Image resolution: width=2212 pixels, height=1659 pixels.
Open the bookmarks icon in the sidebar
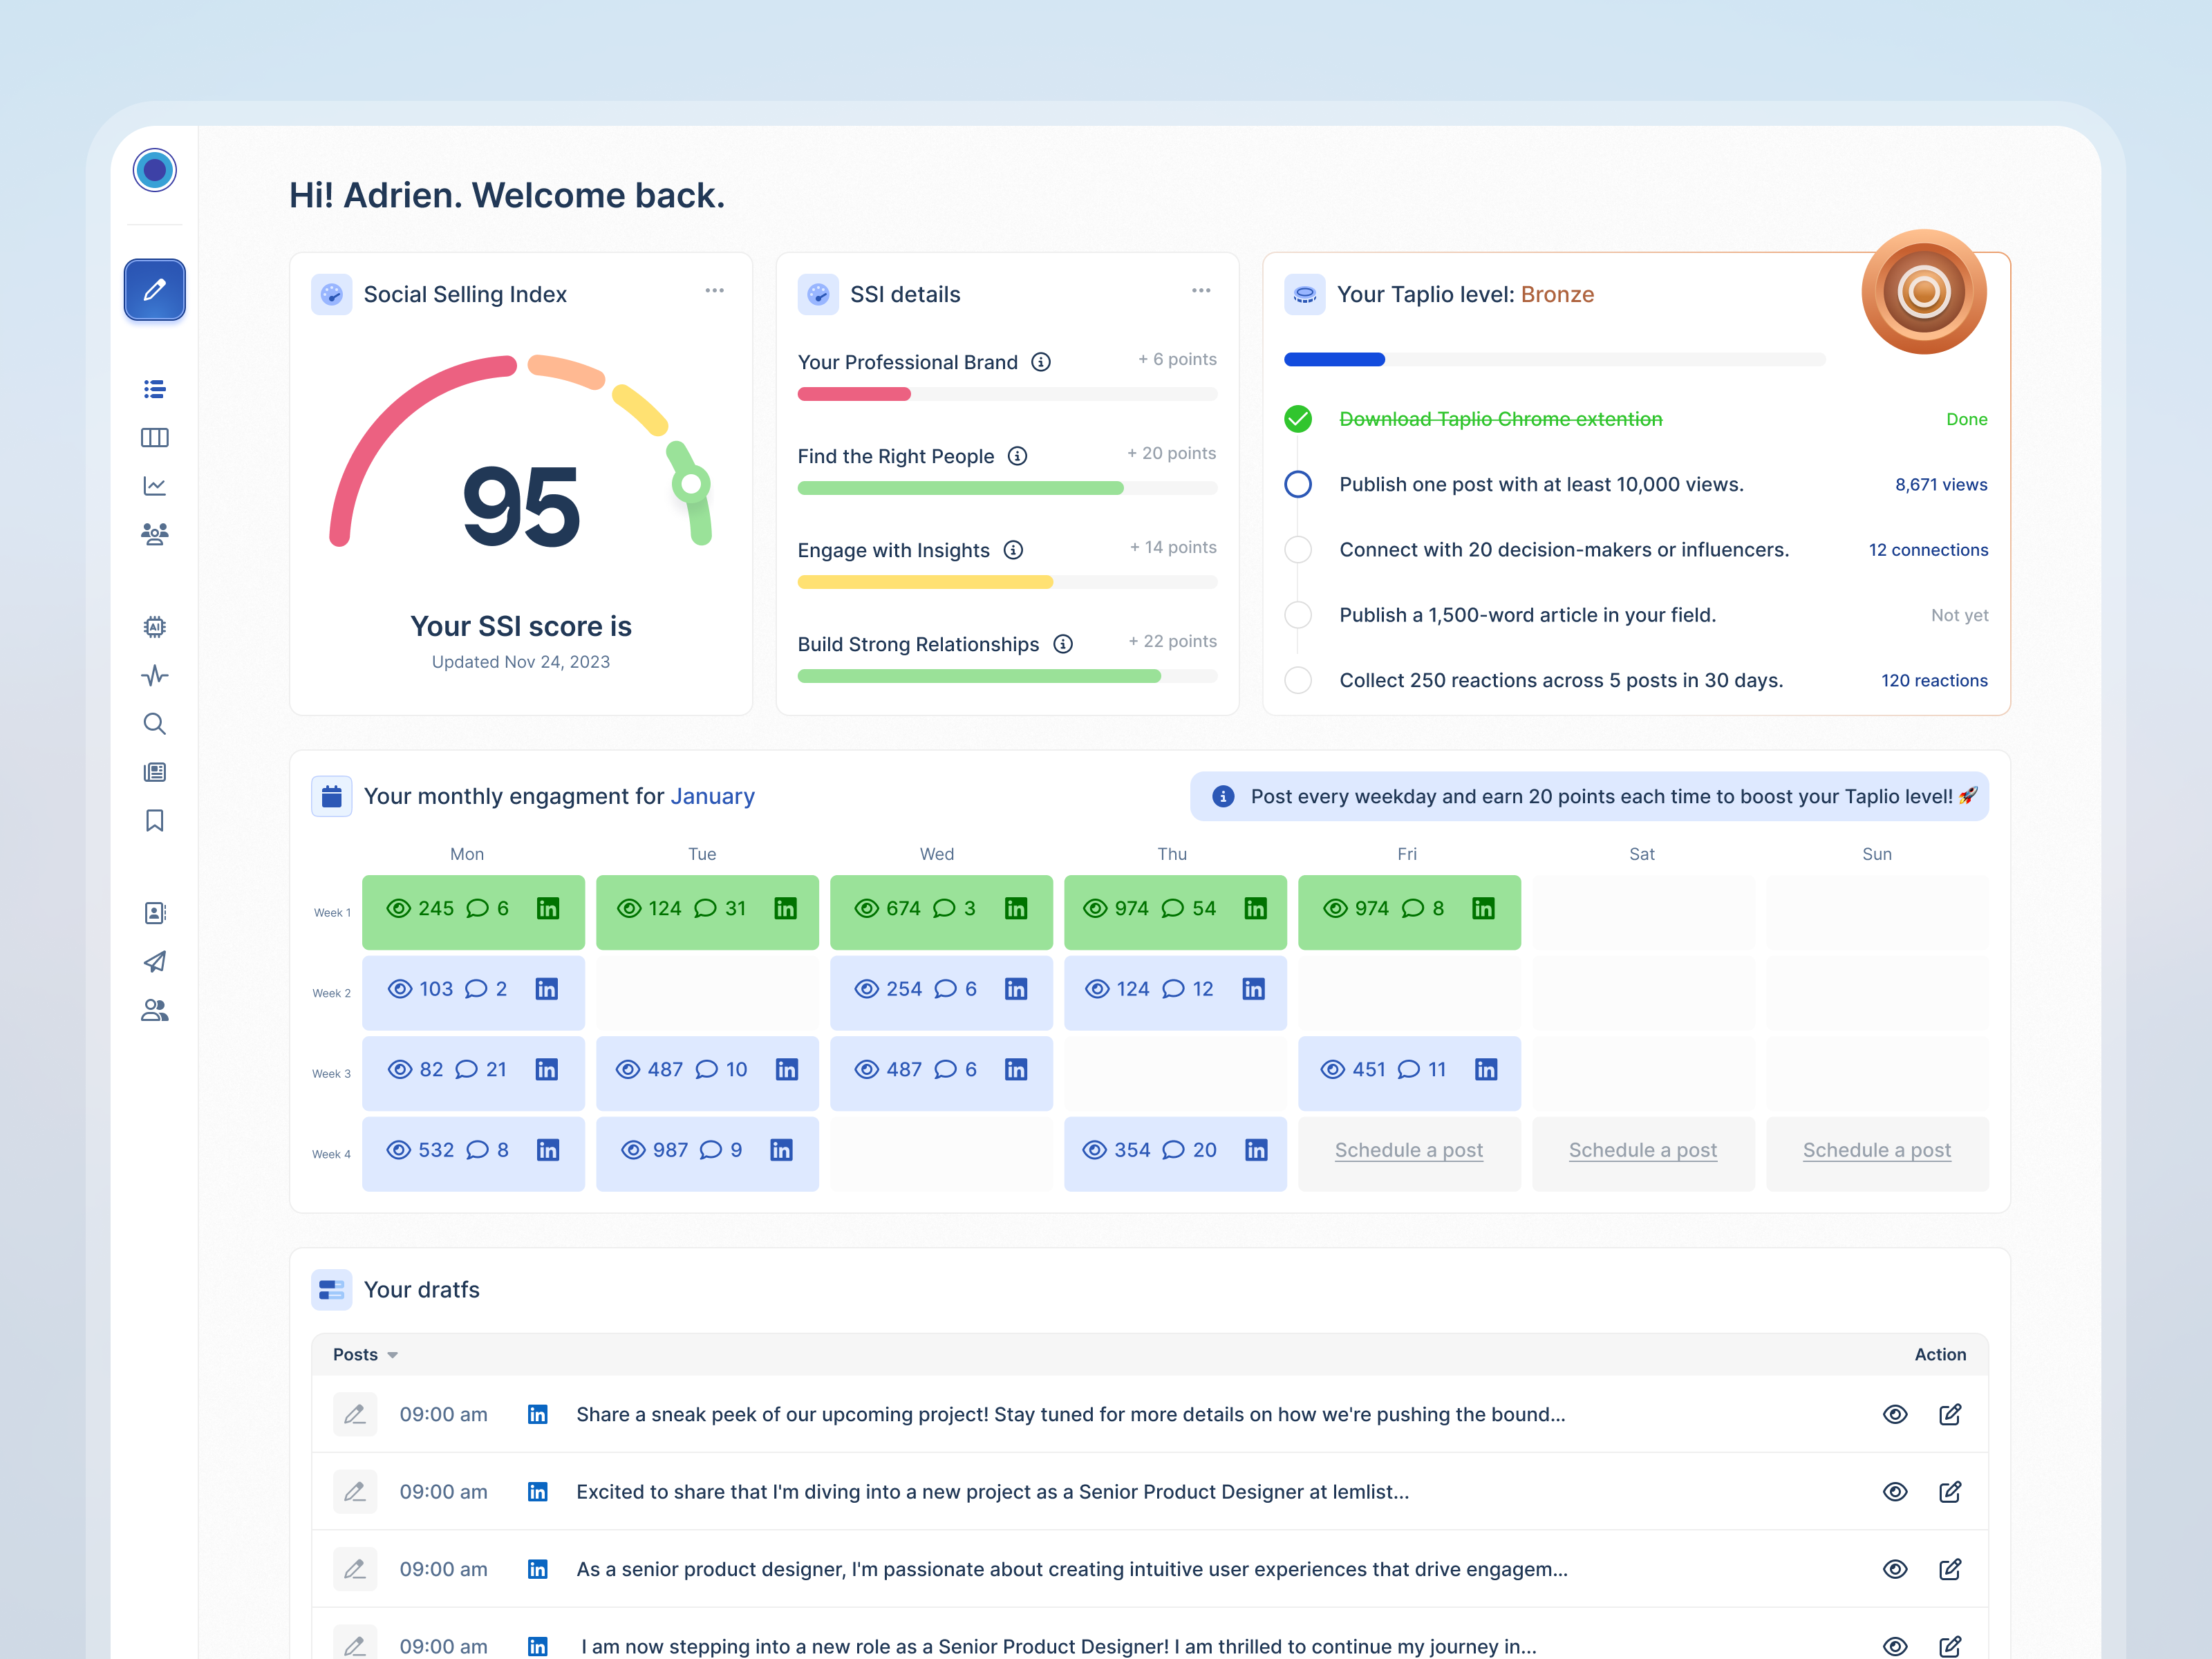click(155, 820)
